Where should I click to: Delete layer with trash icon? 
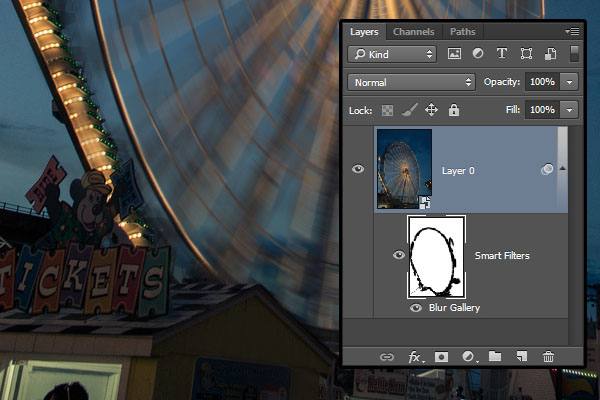548,357
